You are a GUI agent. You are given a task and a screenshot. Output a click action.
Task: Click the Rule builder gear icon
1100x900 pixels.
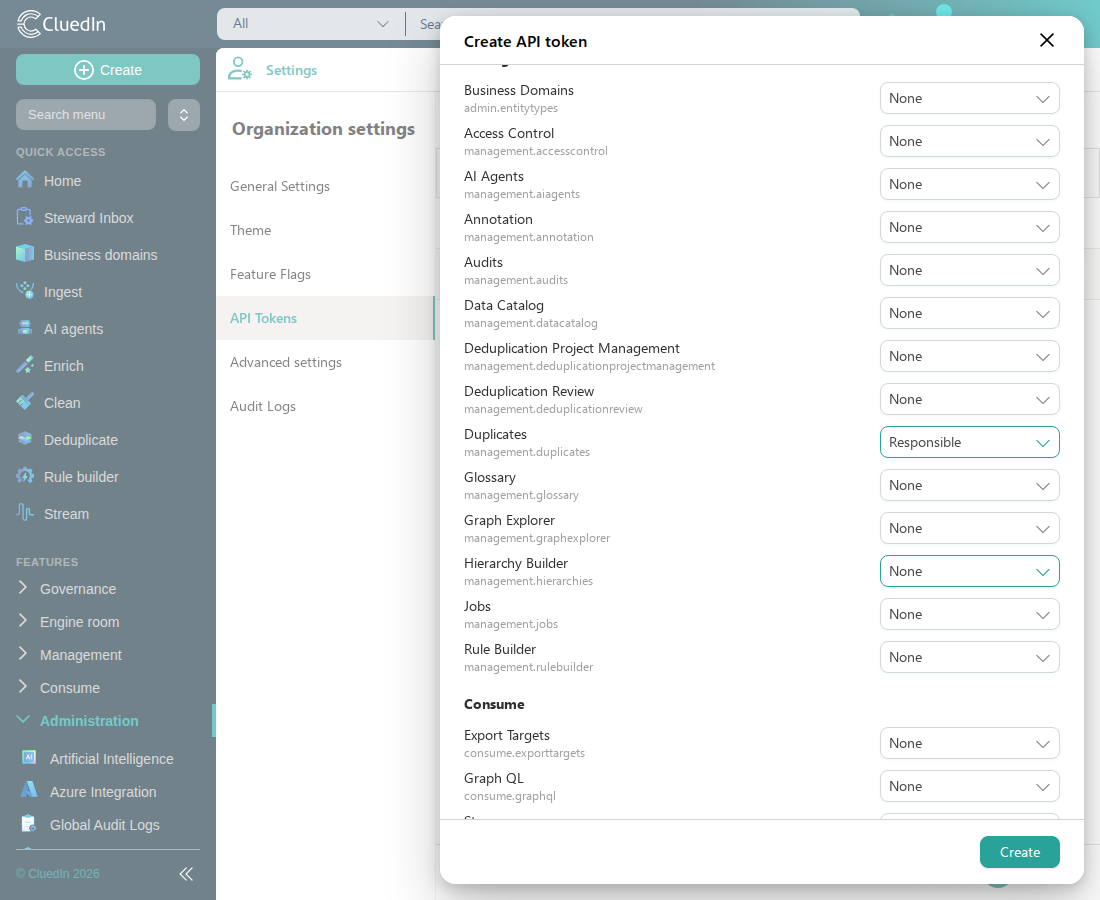25,476
